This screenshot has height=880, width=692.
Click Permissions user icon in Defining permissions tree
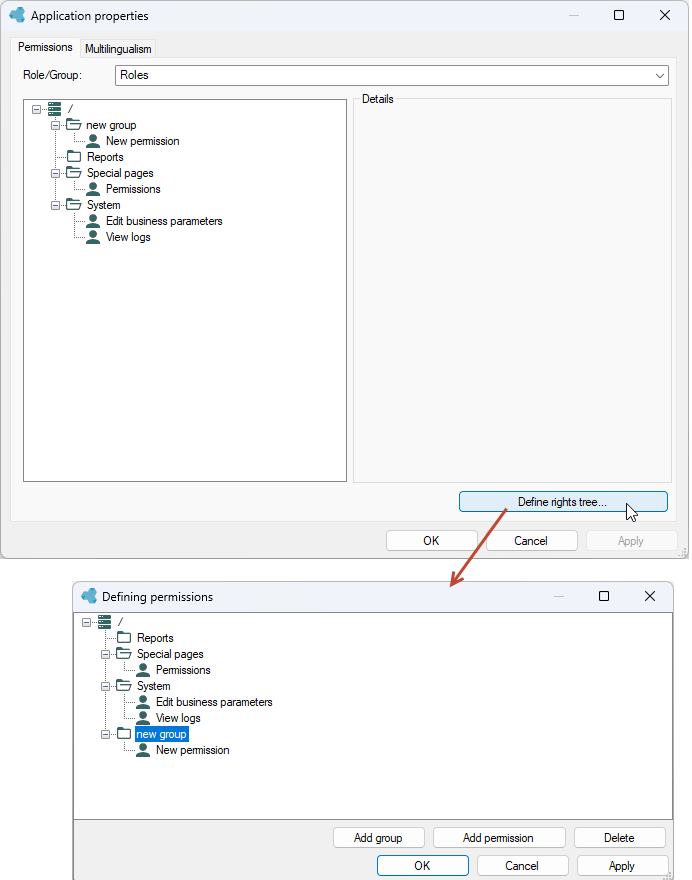tap(143, 670)
